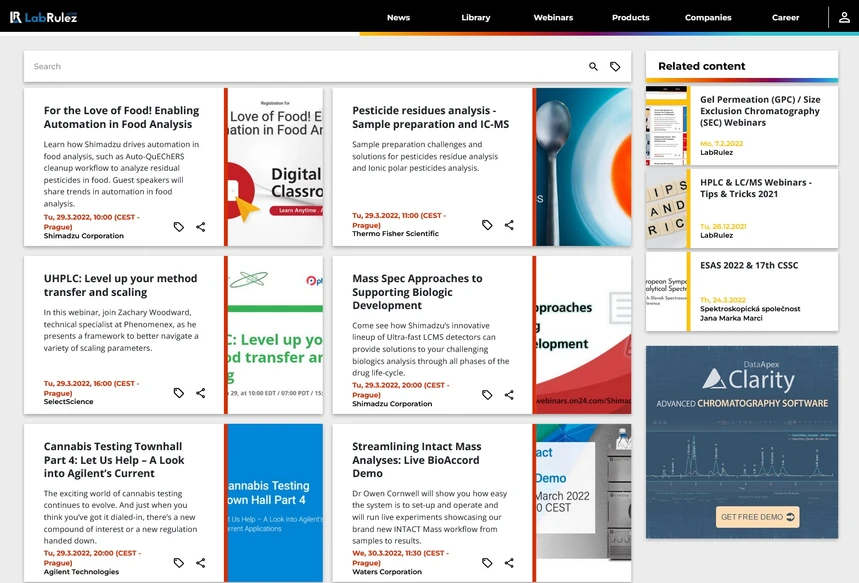Image resolution: width=859 pixels, height=583 pixels.
Task: Click scrabble-tiles thumbnail of HPLC Tips item
Action: [666, 208]
